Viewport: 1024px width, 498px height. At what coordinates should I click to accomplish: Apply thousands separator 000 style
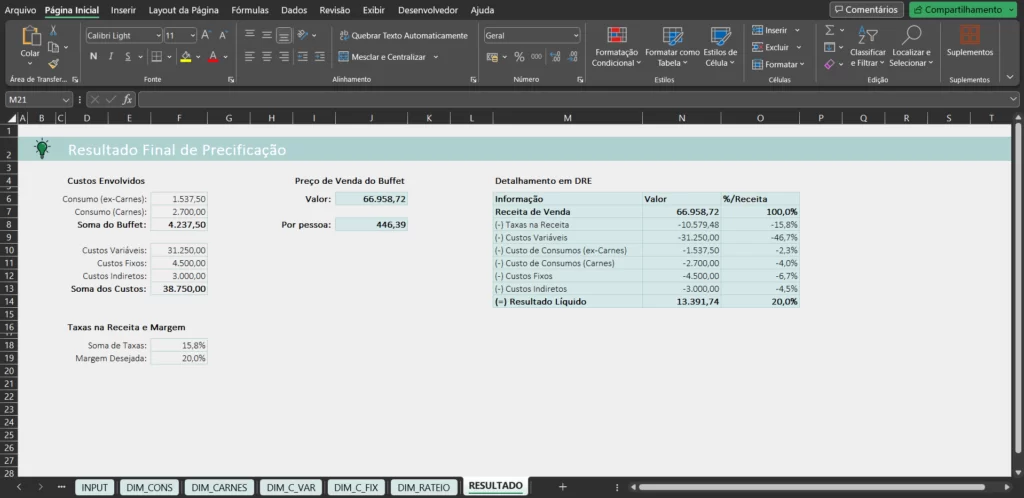(x=536, y=57)
